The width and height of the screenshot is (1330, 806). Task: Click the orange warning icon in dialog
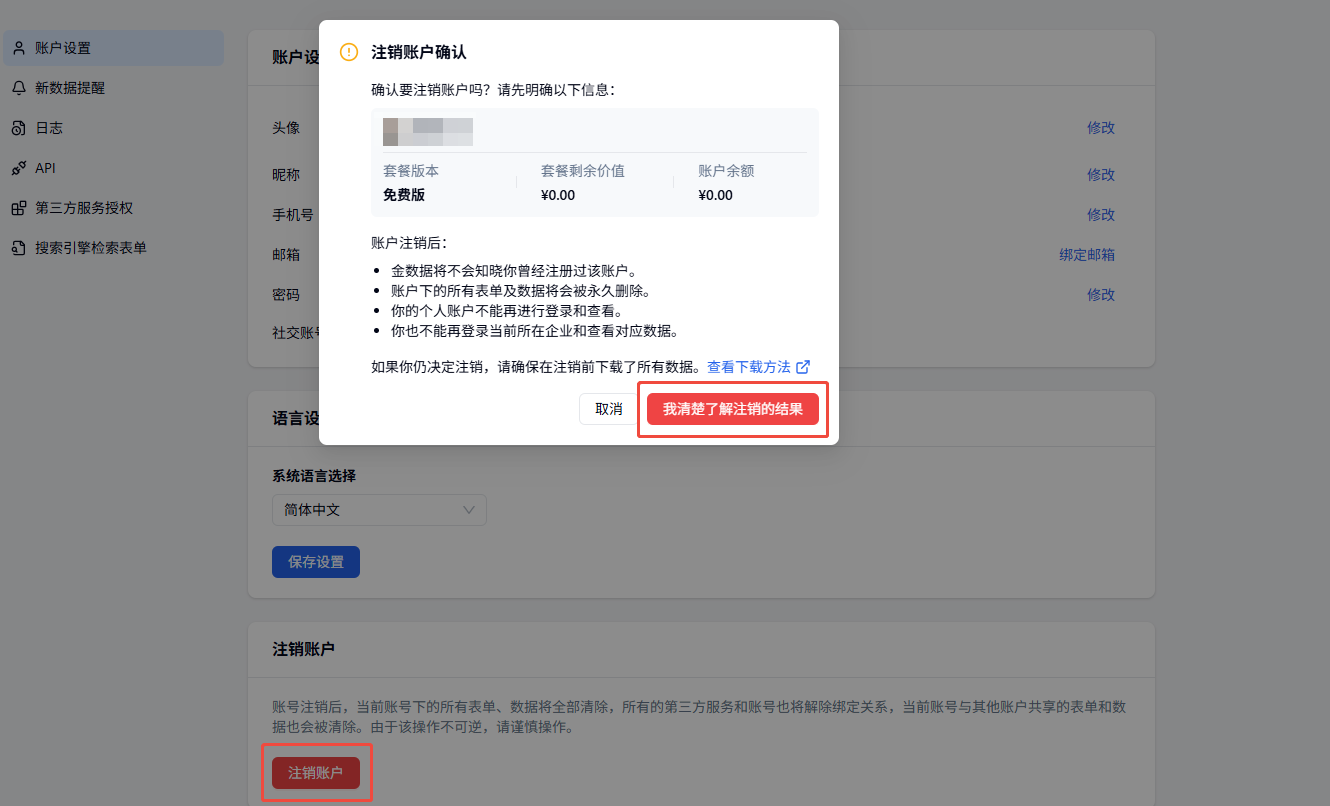tap(349, 52)
